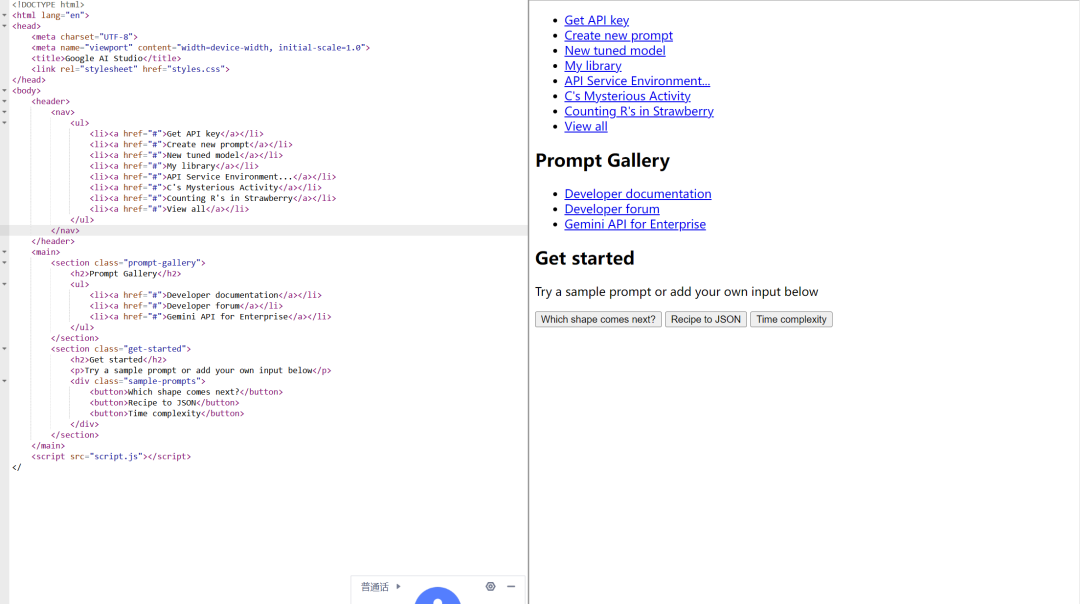Image resolution: width=1080 pixels, height=604 pixels.
Task: Click the button Time complexity code line
Action: click(167, 413)
